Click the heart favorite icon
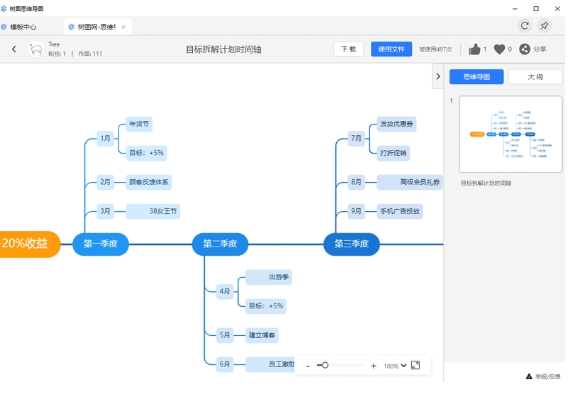The width and height of the screenshot is (568, 393). pyautogui.click(x=499, y=49)
